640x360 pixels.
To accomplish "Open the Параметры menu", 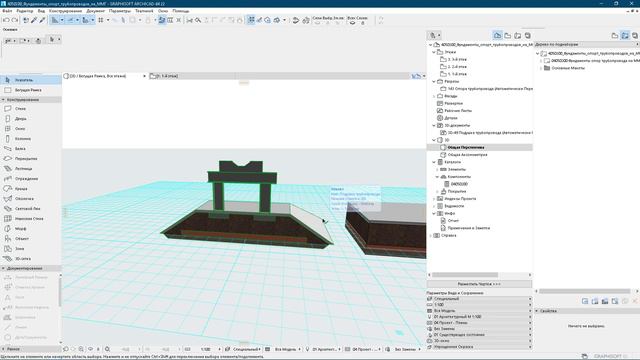I will pyautogui.click(x=120, y=11).
